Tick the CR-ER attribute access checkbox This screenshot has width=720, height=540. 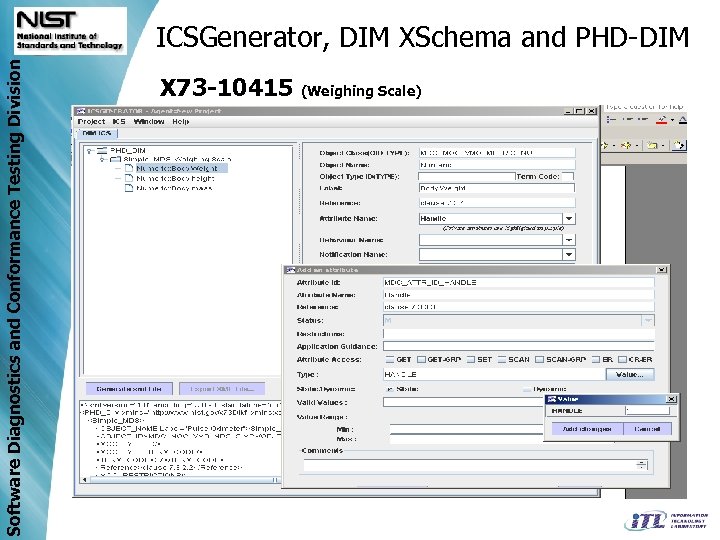tap(622, 360)
